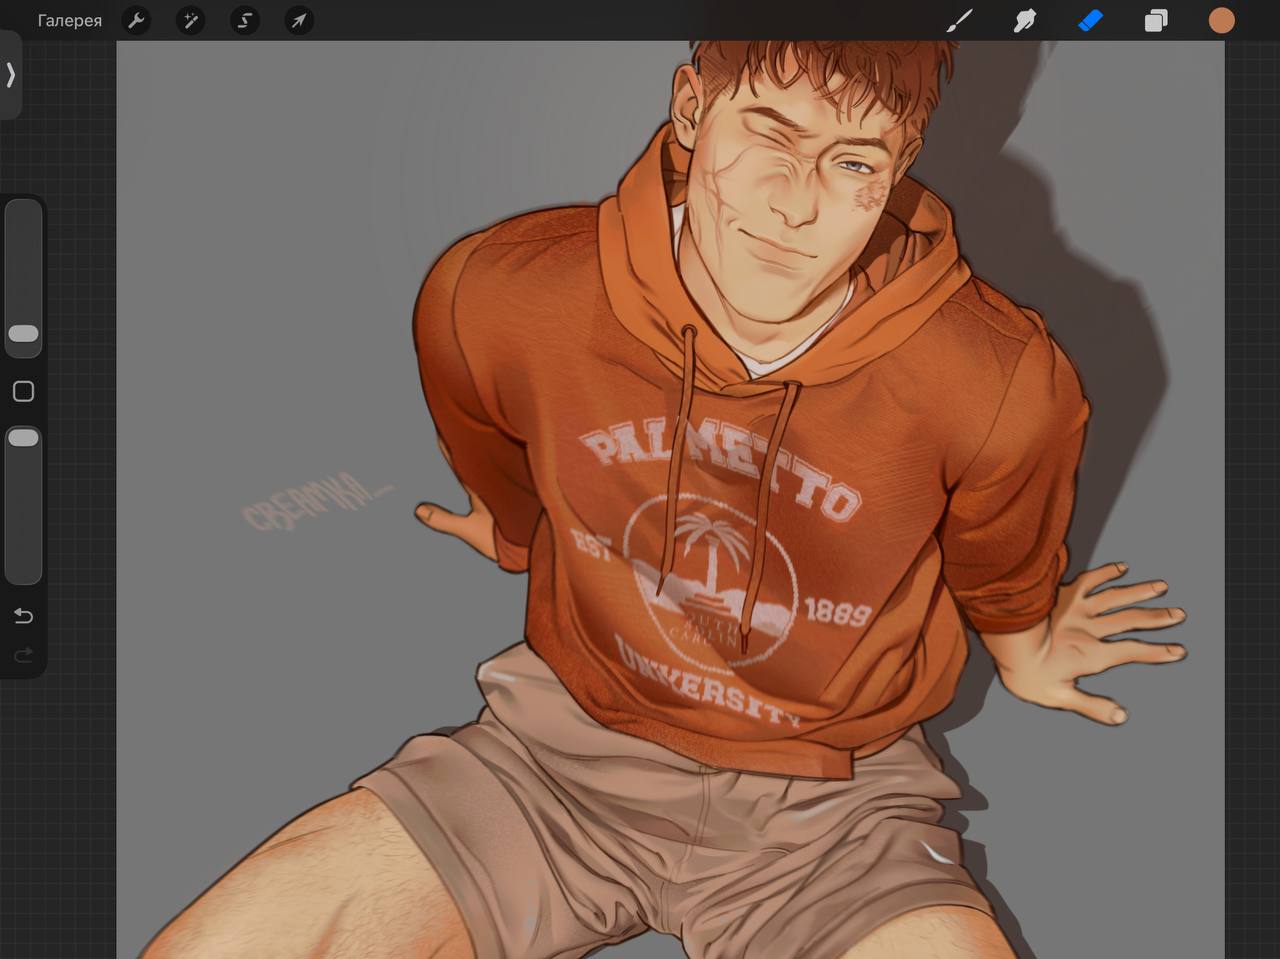Viewport: 1280px width, 959px height.
Task: Redo the last undone action
Action: click(x=23, y=655)
